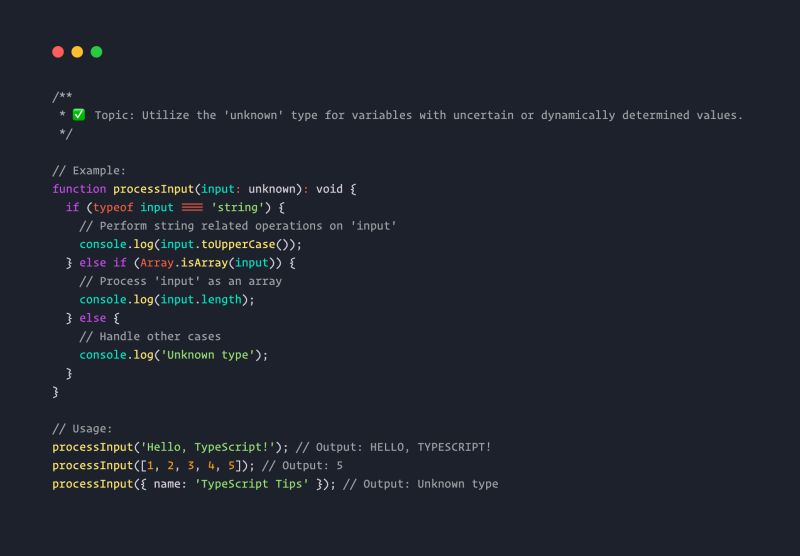Click the '// Example:' comment line
The width and height of the screenshot is (800, 556).
[89, 170]
